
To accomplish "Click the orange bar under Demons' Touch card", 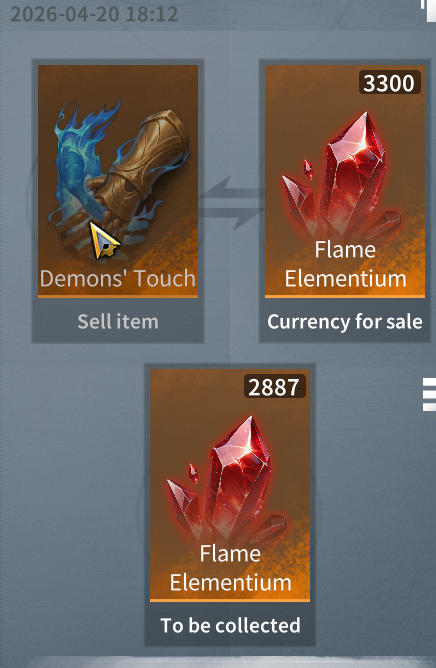I will click(118, 296).
